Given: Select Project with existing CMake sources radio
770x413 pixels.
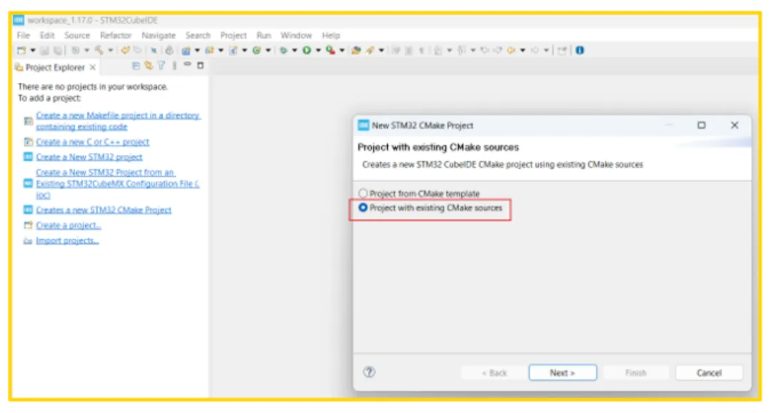Looking at the screenshot, I should click(x=363, y=208).
